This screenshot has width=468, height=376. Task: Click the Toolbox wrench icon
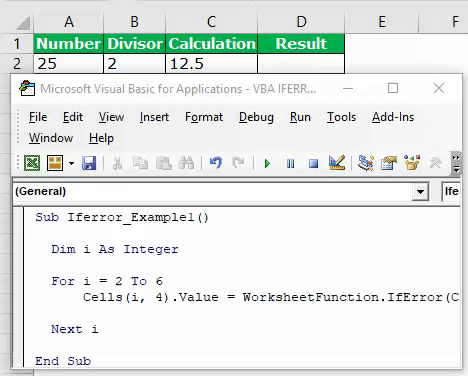[435, 163]
